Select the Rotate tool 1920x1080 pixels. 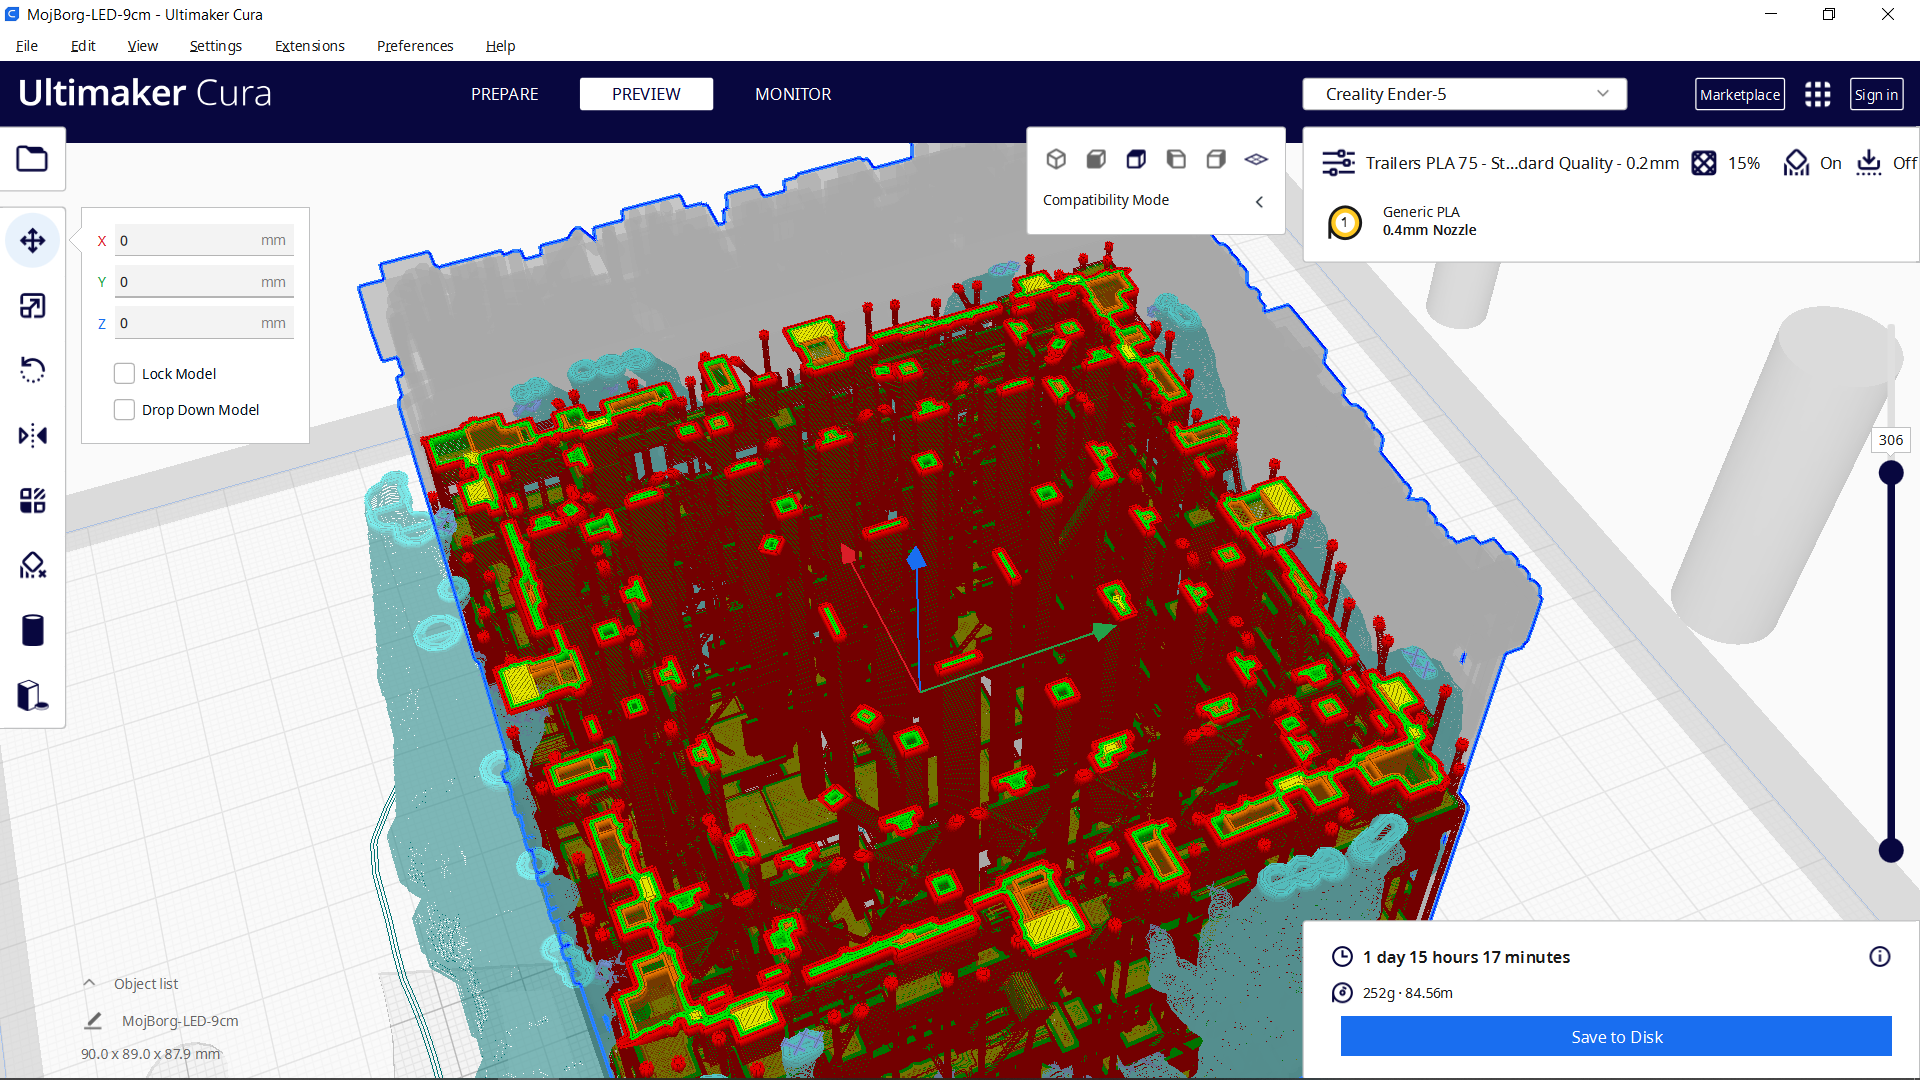[x=32, y=371]
